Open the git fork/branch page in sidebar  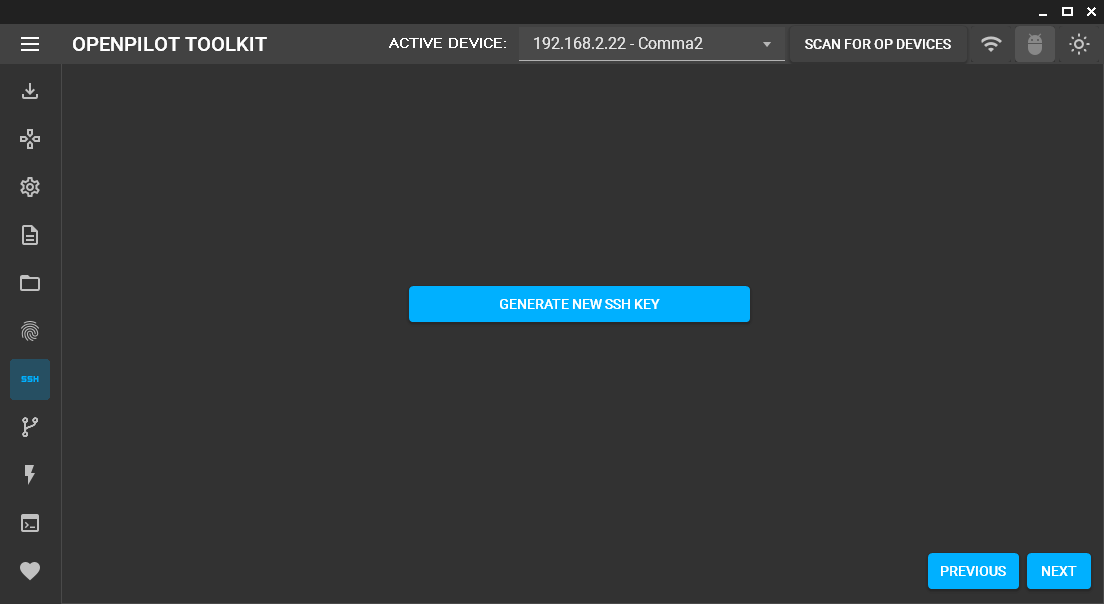(x=30, y=427)
